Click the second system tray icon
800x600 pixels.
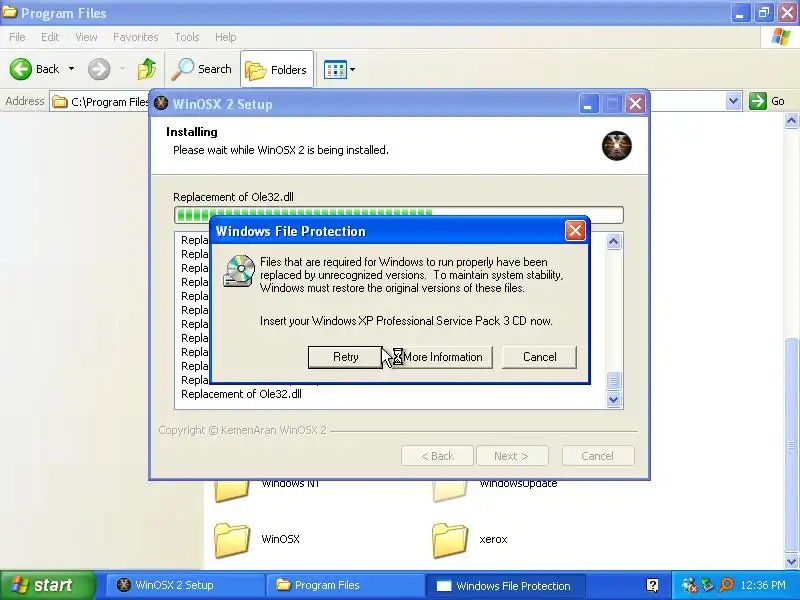[x=708, y=585]
